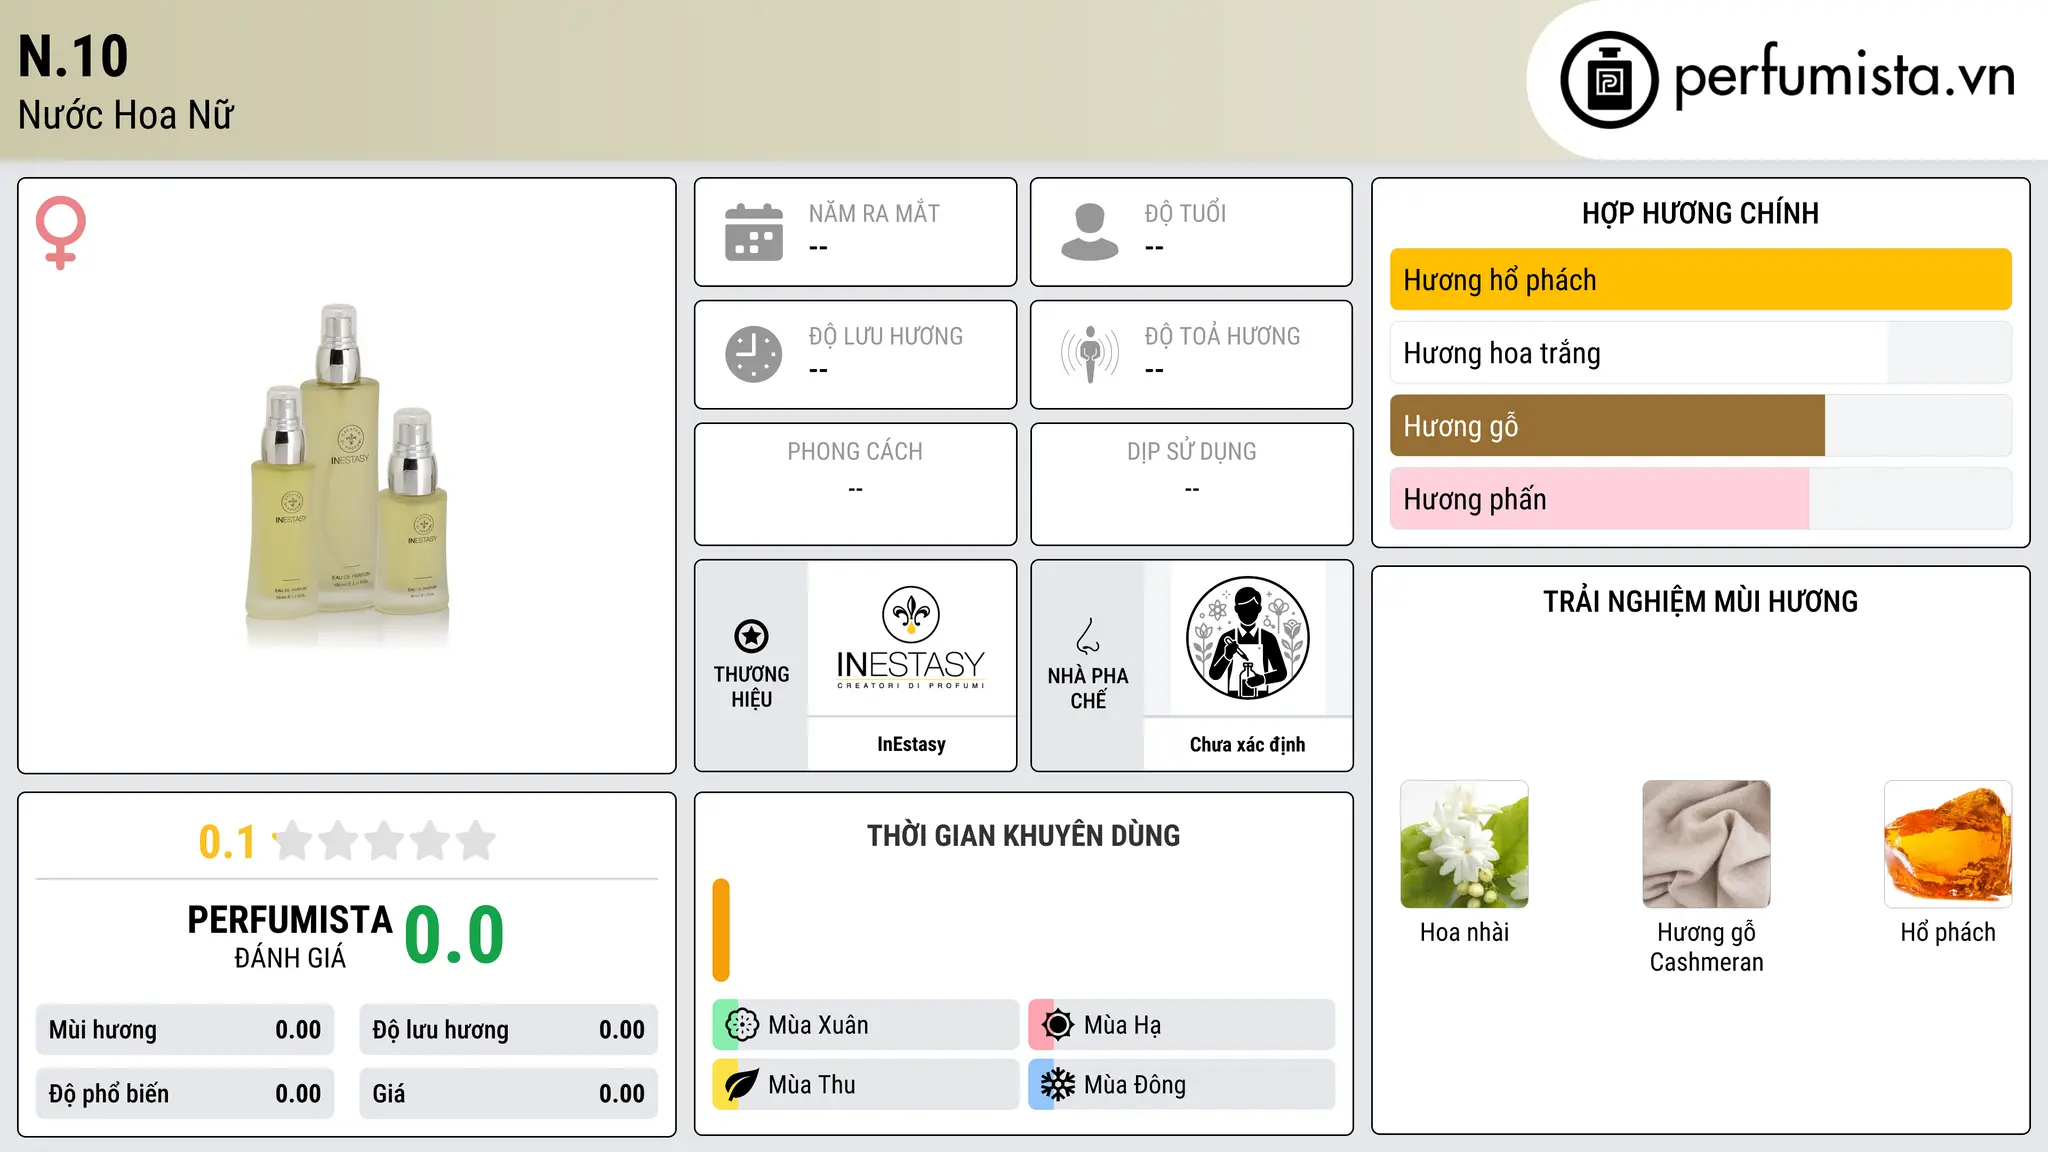Click the nose icon above Nhà pha chế
Image resolution: width=2048 pixels, height=1152 pixels.
(1088, 636)
